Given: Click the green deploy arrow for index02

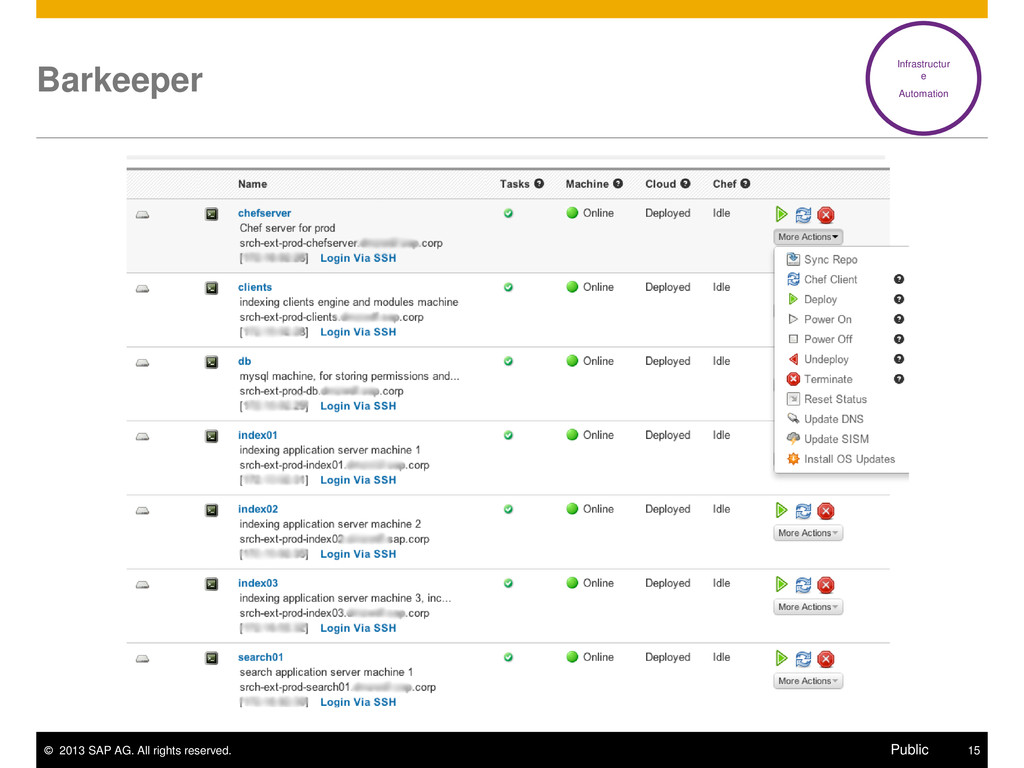Looking at the screenshot, I should coord(781,510).
